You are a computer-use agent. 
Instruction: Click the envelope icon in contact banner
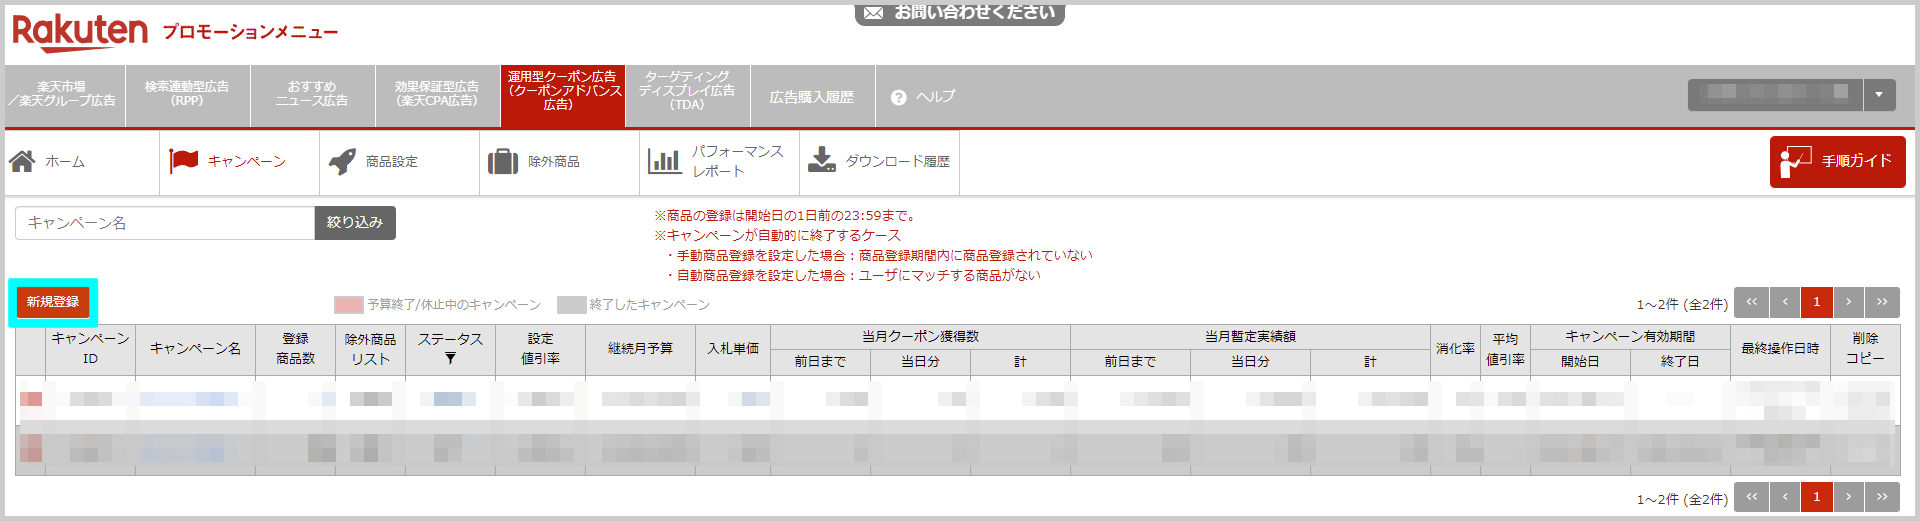click(x=873, y=12)
